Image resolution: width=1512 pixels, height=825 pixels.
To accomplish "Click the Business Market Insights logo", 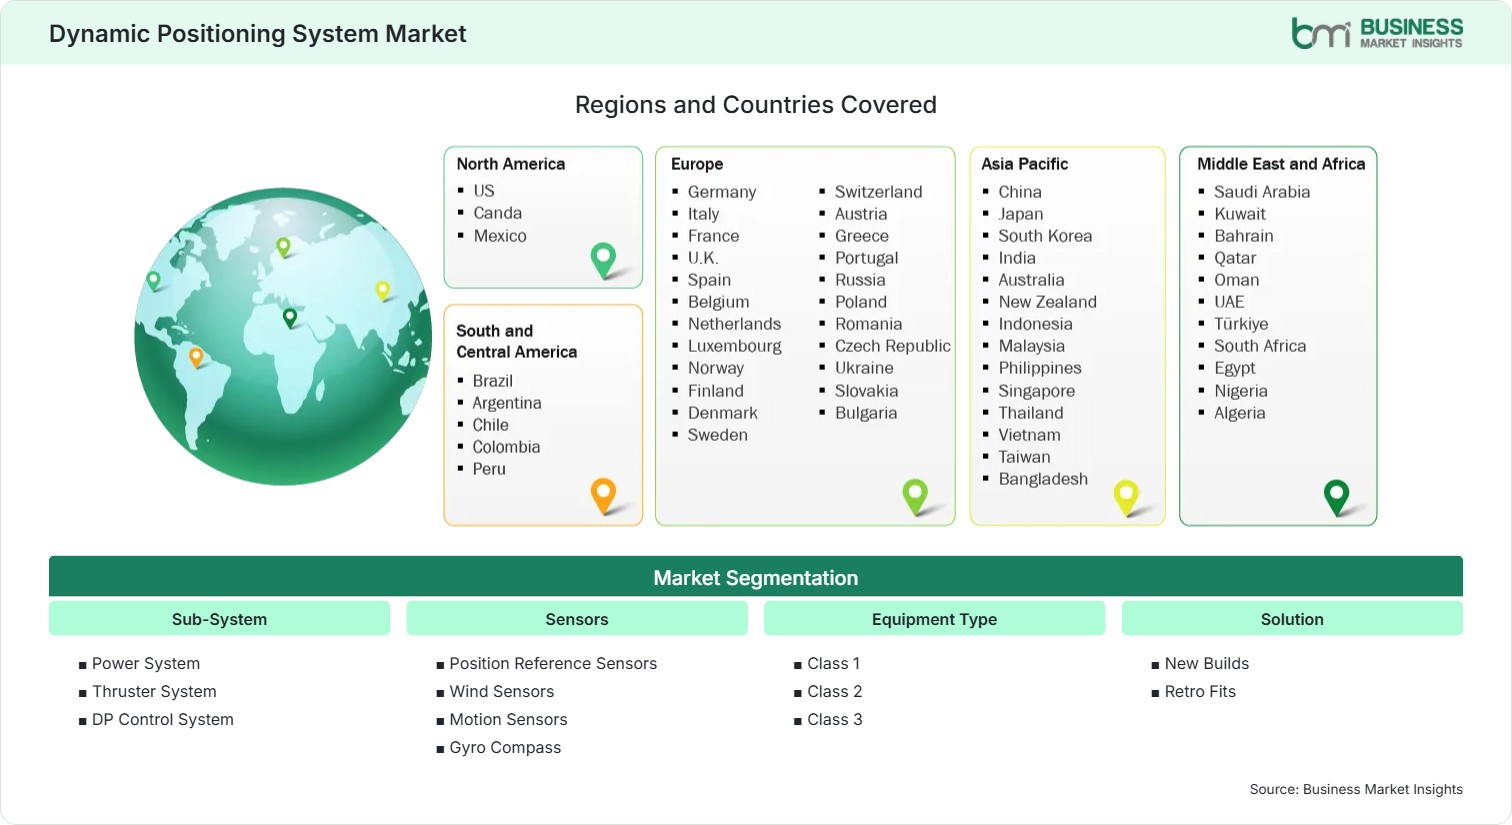I will 1377,33.
